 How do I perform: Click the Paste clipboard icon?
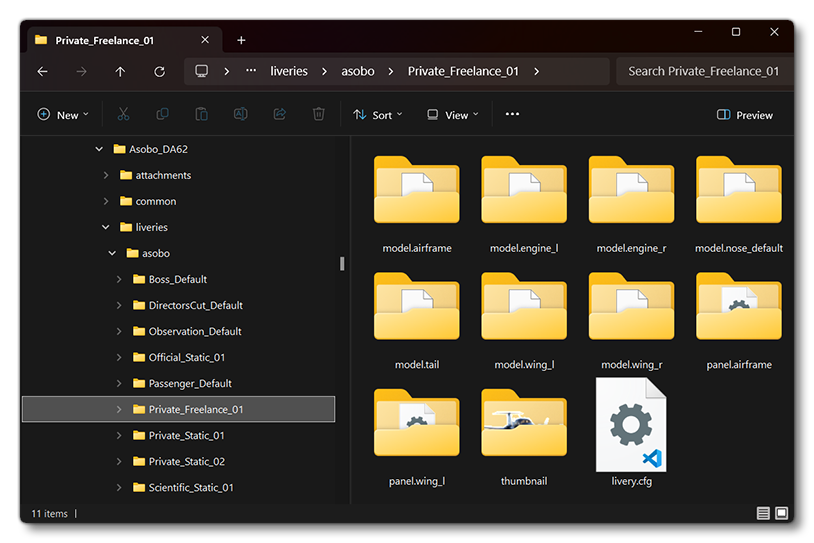(x=201, y=114)
